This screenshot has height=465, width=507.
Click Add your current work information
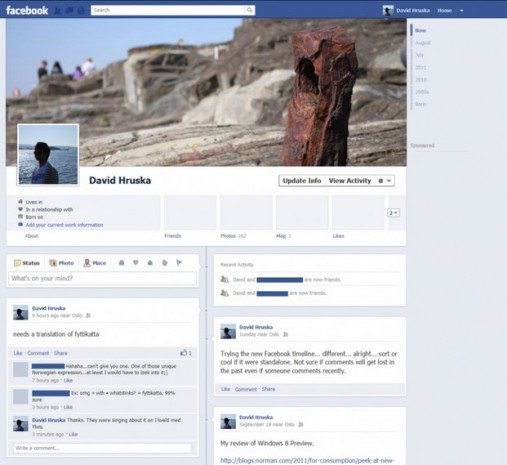click(64, 225)
